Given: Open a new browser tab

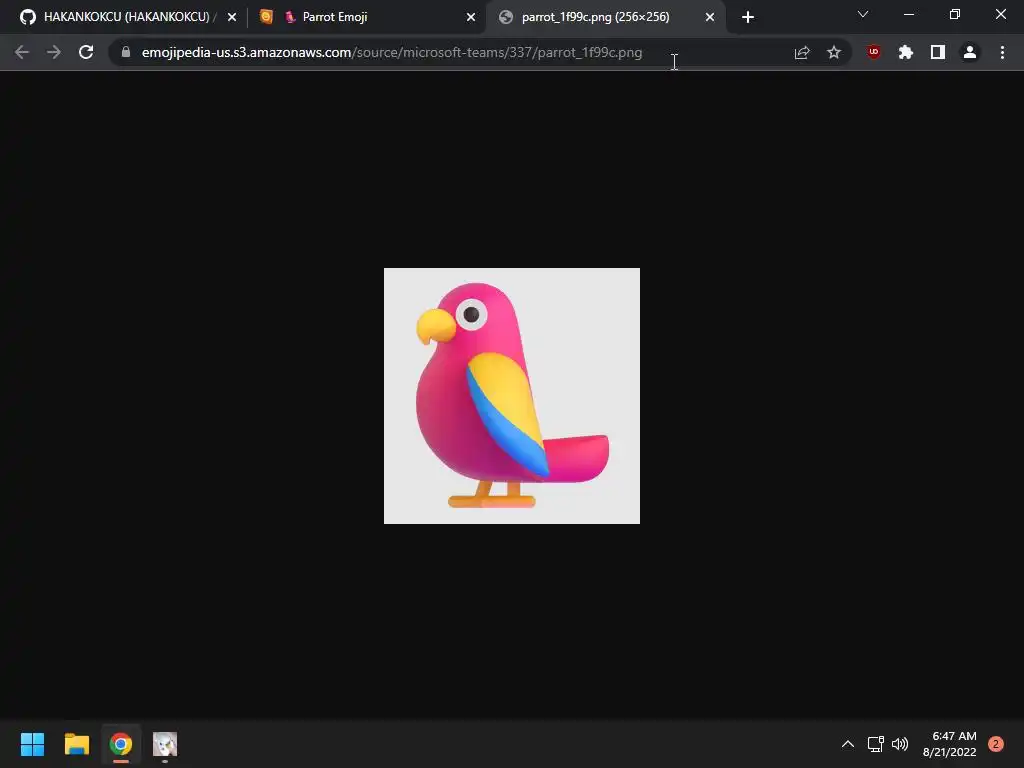Looking at the screenshot, I should click(x=748, y=17).
